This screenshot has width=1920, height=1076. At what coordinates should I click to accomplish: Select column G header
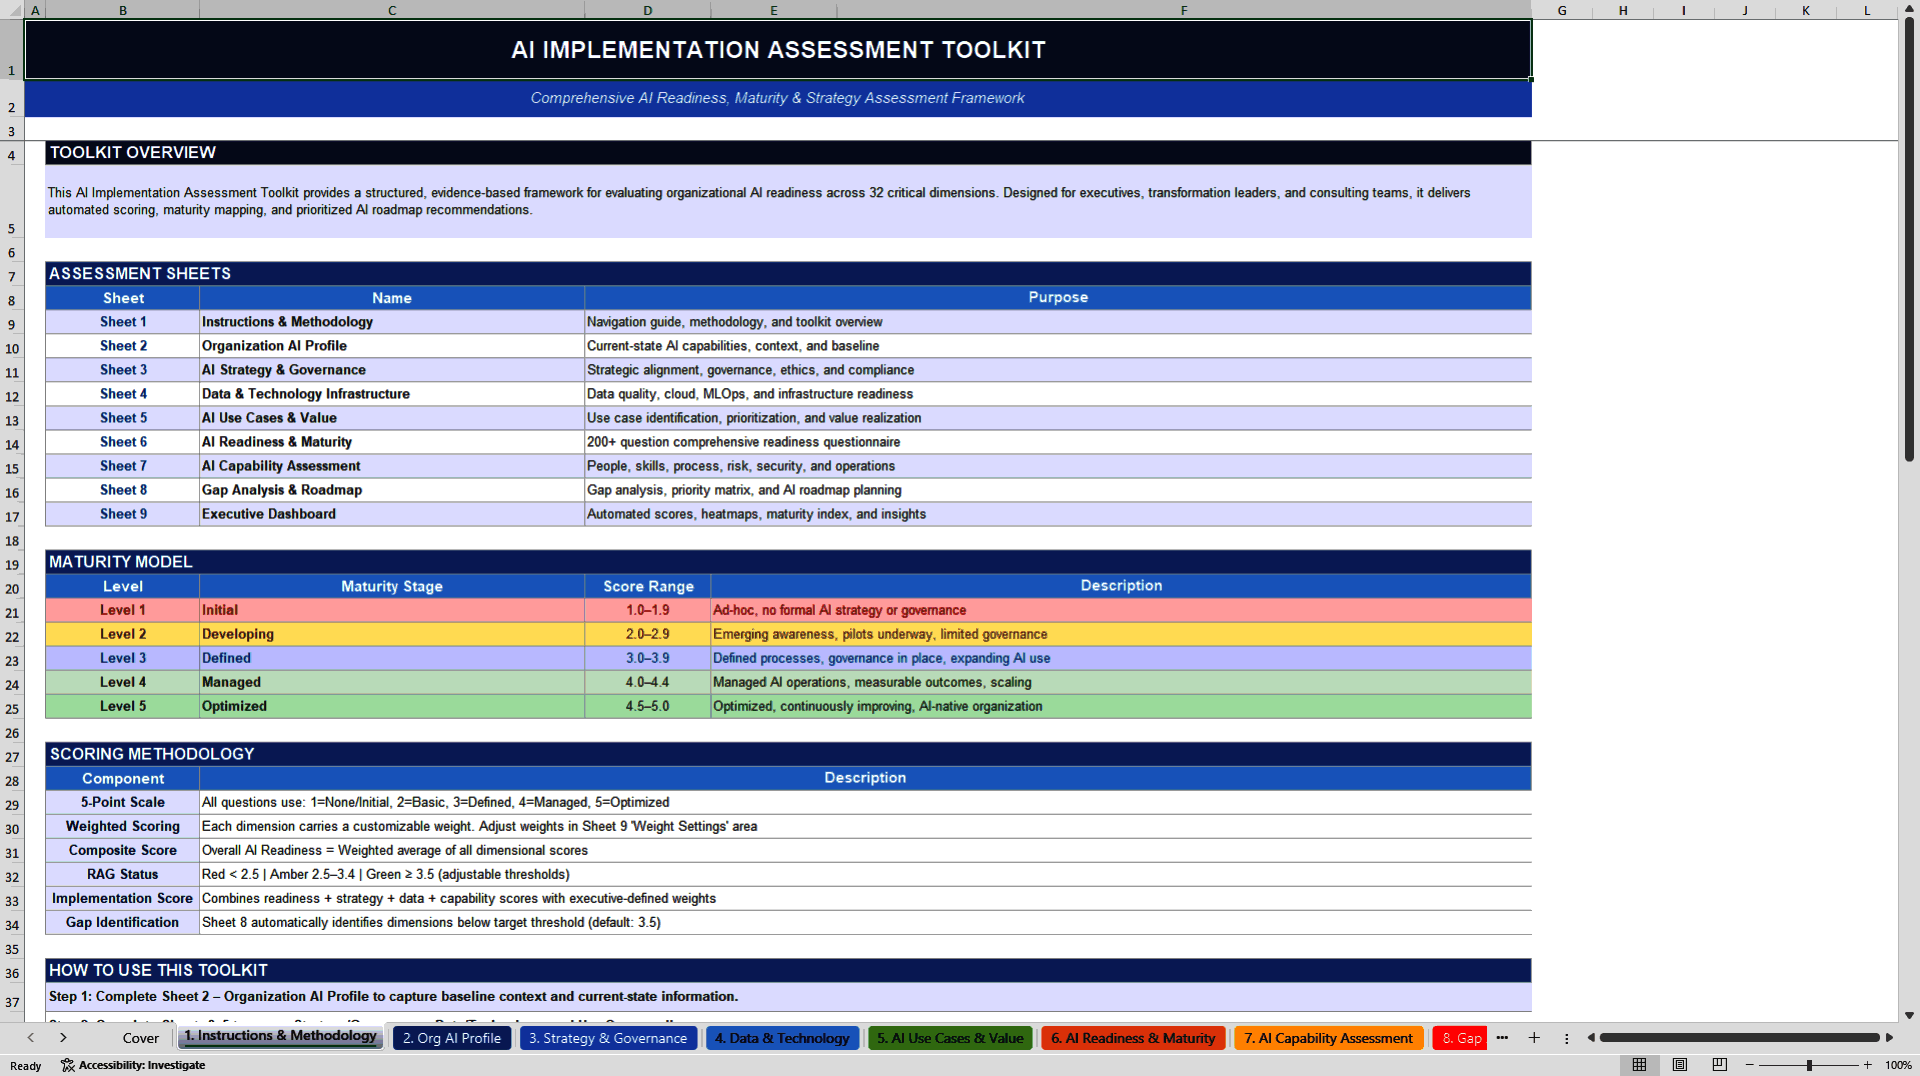click(1562, 10)
